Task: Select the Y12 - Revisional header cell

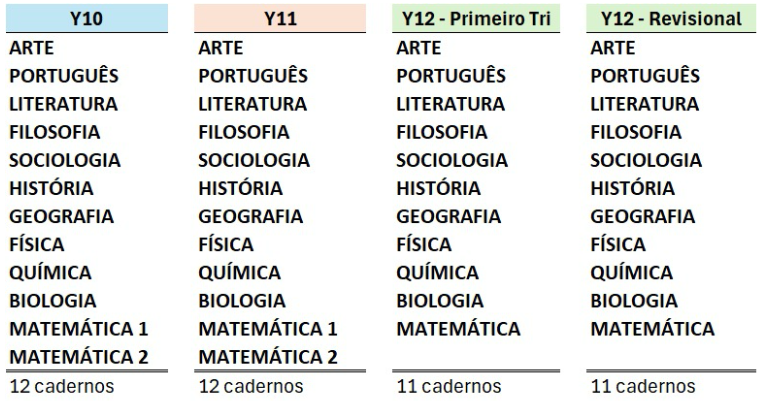Action: (671, 18)
